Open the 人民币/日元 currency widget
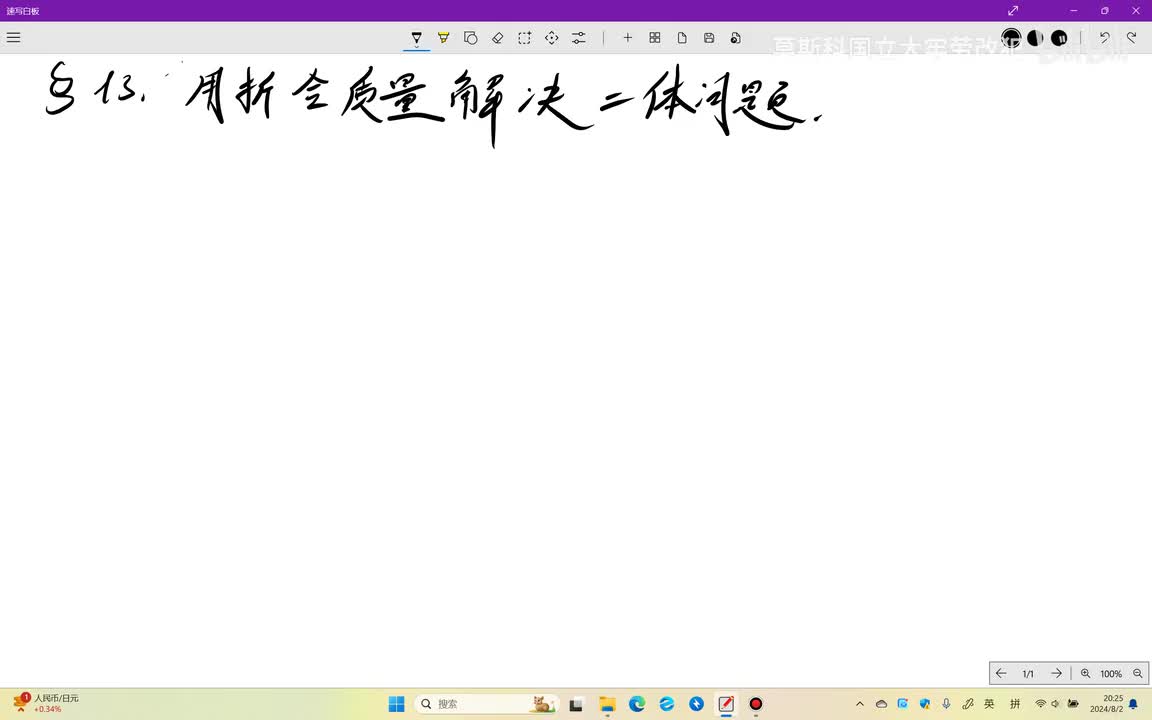Image resolution: width=1152 pixels, height=720 pixels. 46,704
